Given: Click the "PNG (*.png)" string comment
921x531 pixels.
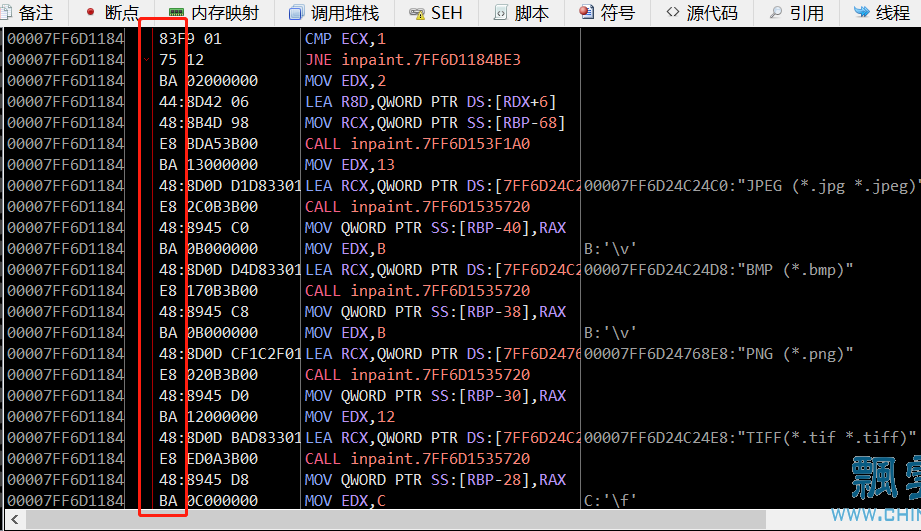Looking at the screenshot, I should click(718, 354).
